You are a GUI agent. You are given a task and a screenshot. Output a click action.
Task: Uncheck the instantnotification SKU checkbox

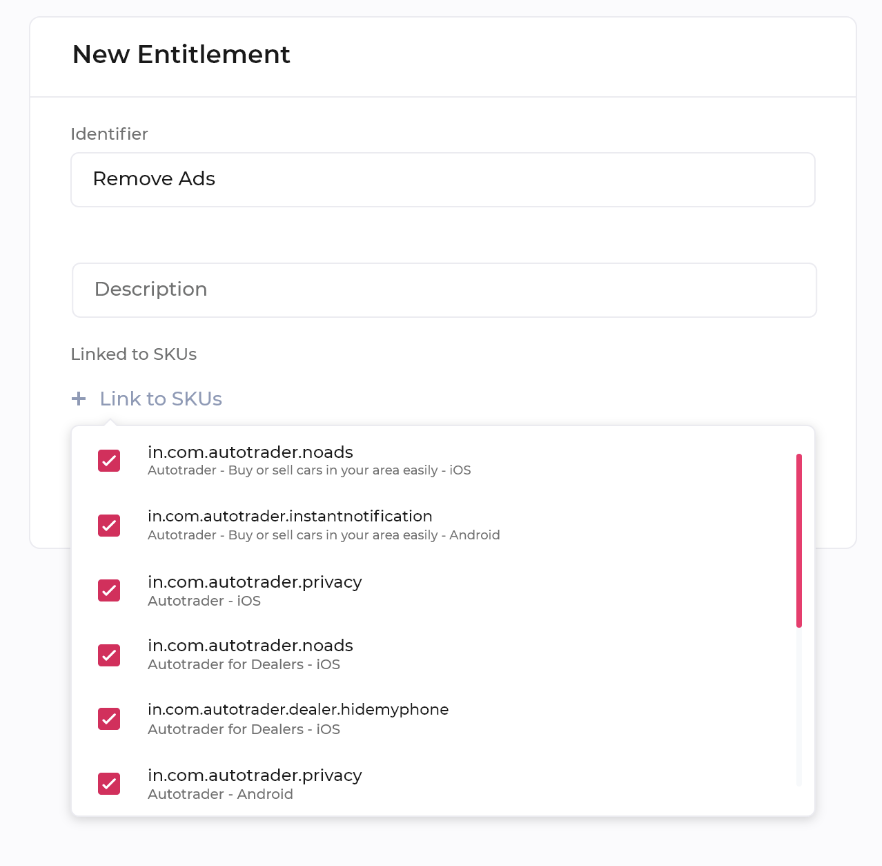[x=109, y=525]
